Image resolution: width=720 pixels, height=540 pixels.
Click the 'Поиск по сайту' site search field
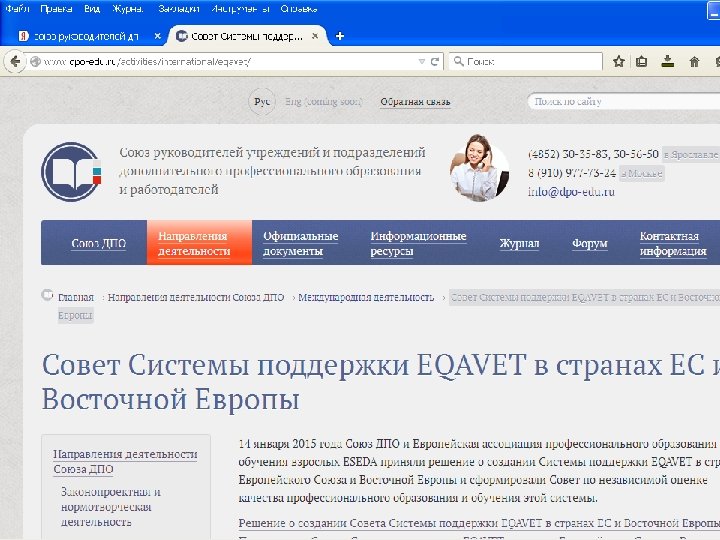[x=624, y=101]
